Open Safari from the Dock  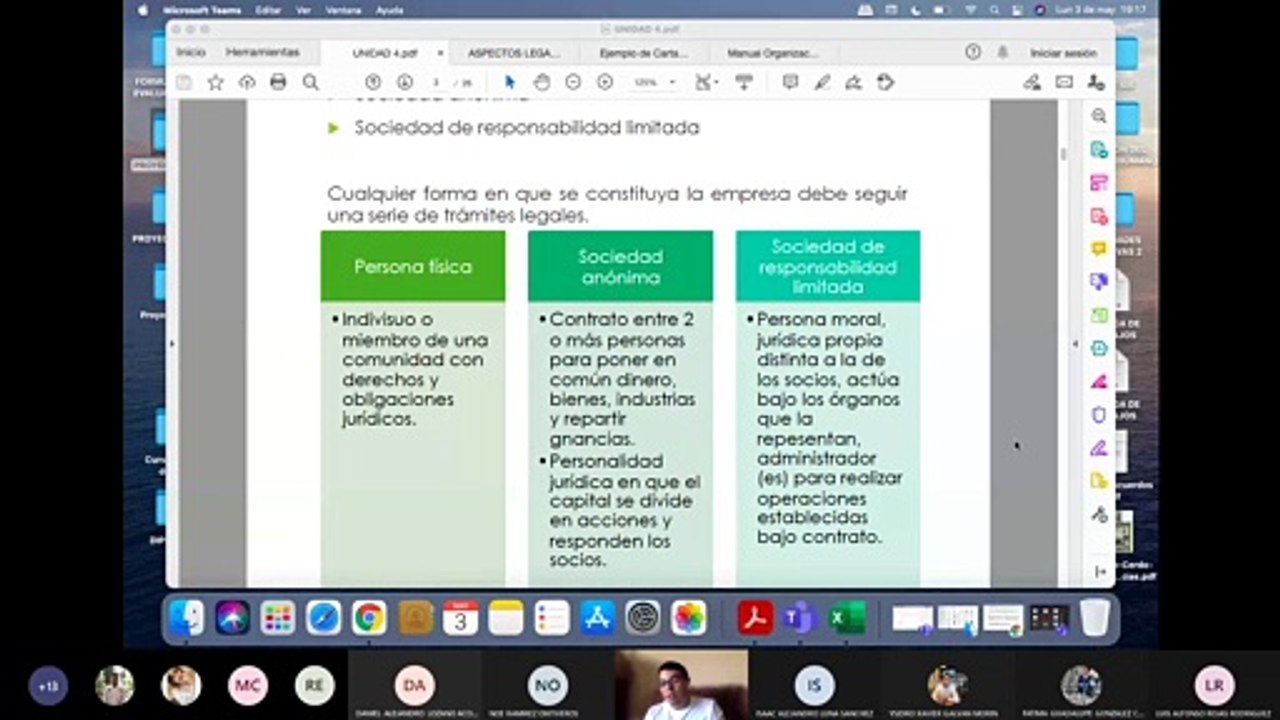point(323,618)
